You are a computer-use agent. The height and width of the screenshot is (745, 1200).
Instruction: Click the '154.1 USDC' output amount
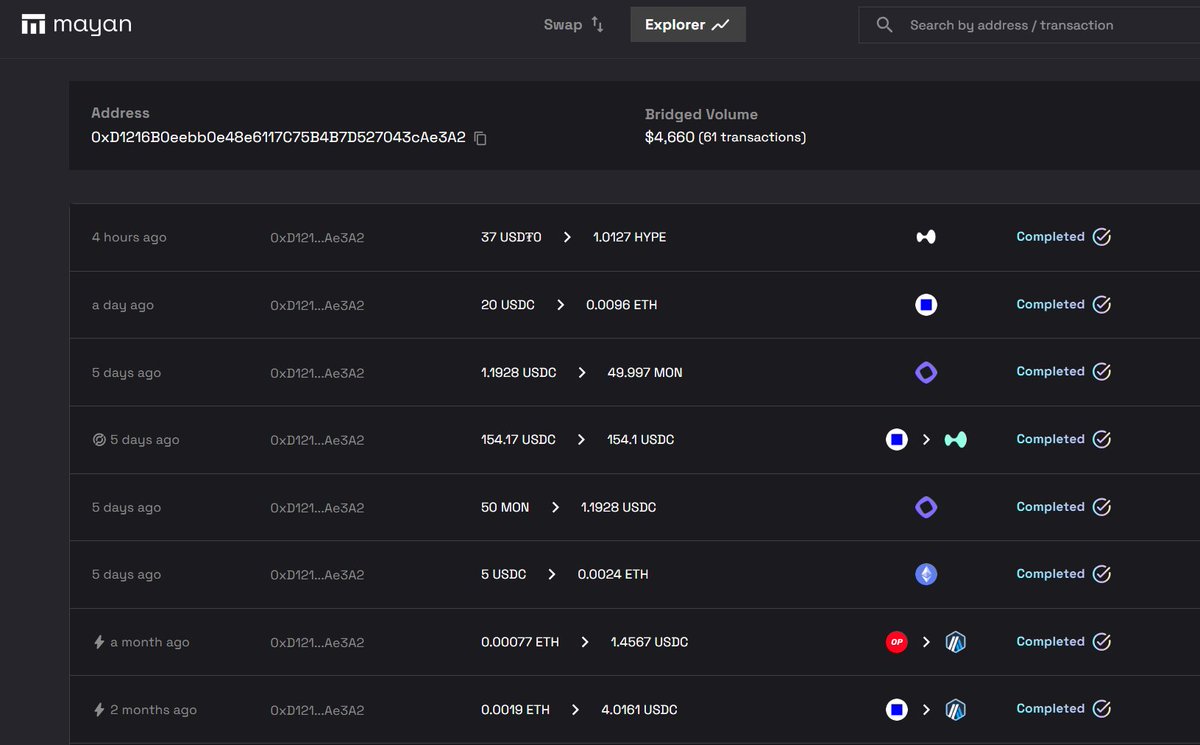pos(640,440)
